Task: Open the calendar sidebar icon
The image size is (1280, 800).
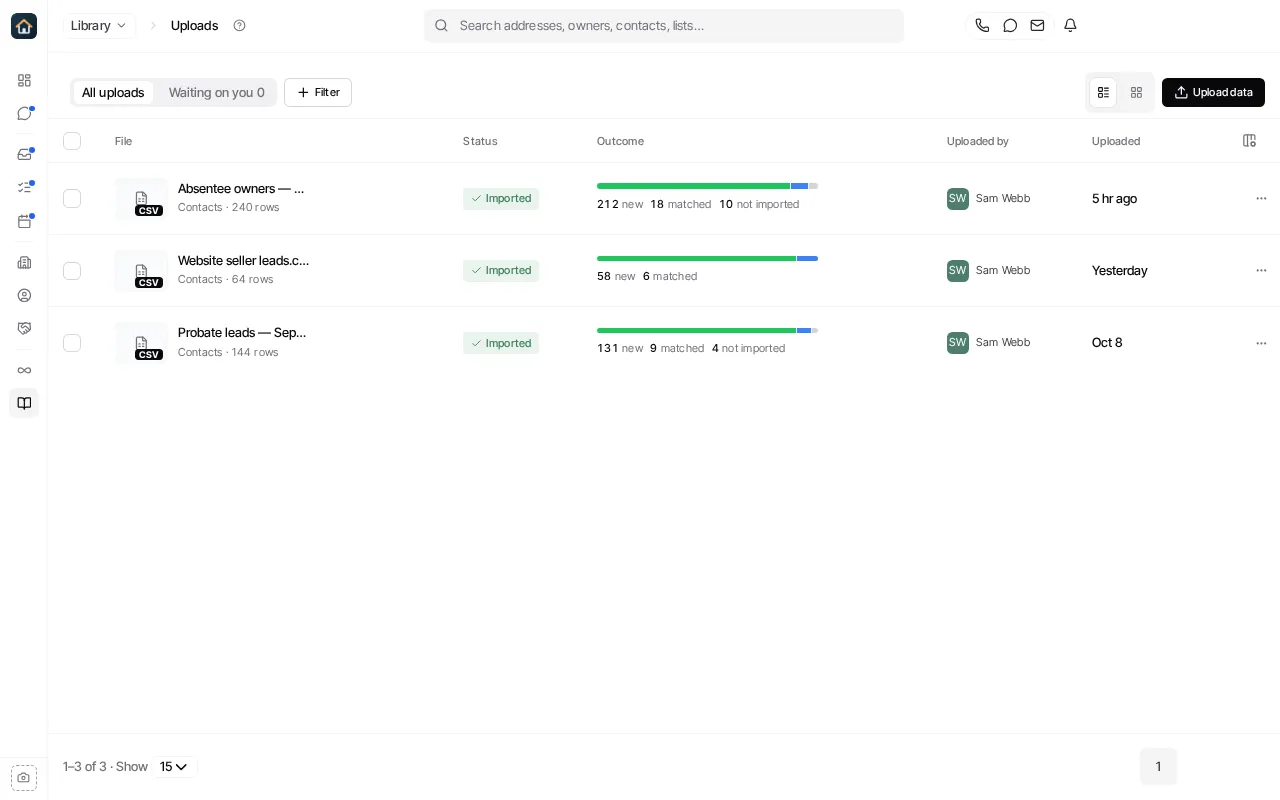Action: [24, 221]
